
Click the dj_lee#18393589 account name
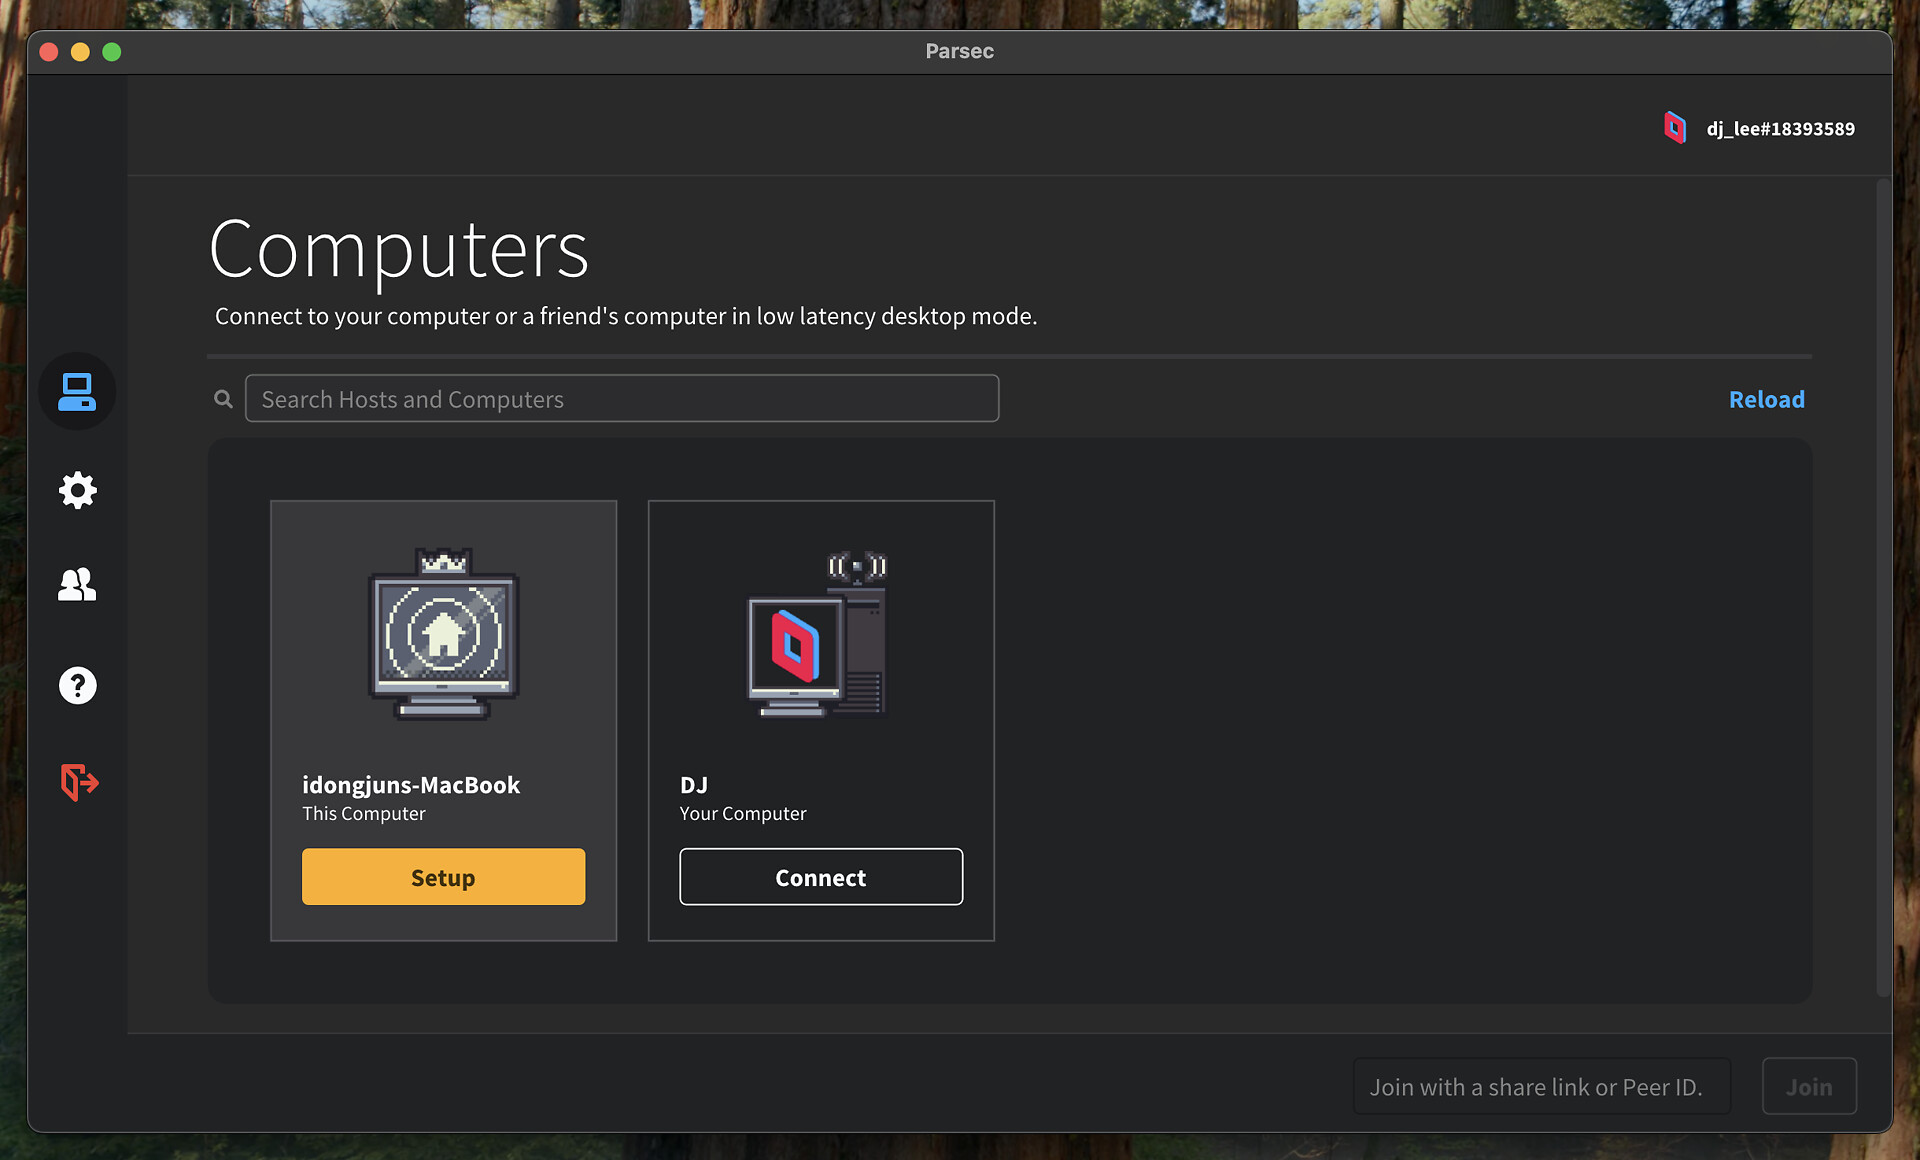[x=1780, y=129]
